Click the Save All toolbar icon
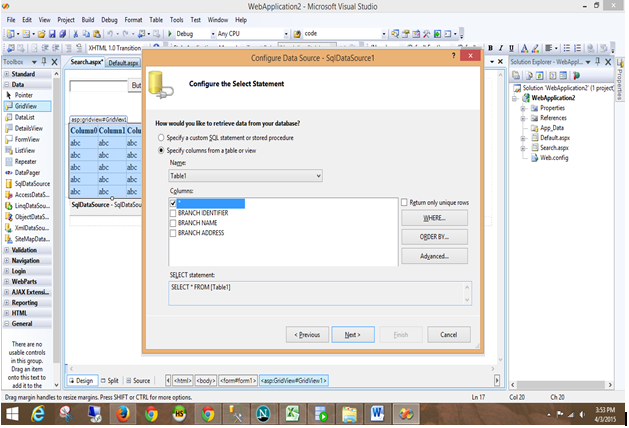Screen dimensions: 629x428 pos(63,34)
